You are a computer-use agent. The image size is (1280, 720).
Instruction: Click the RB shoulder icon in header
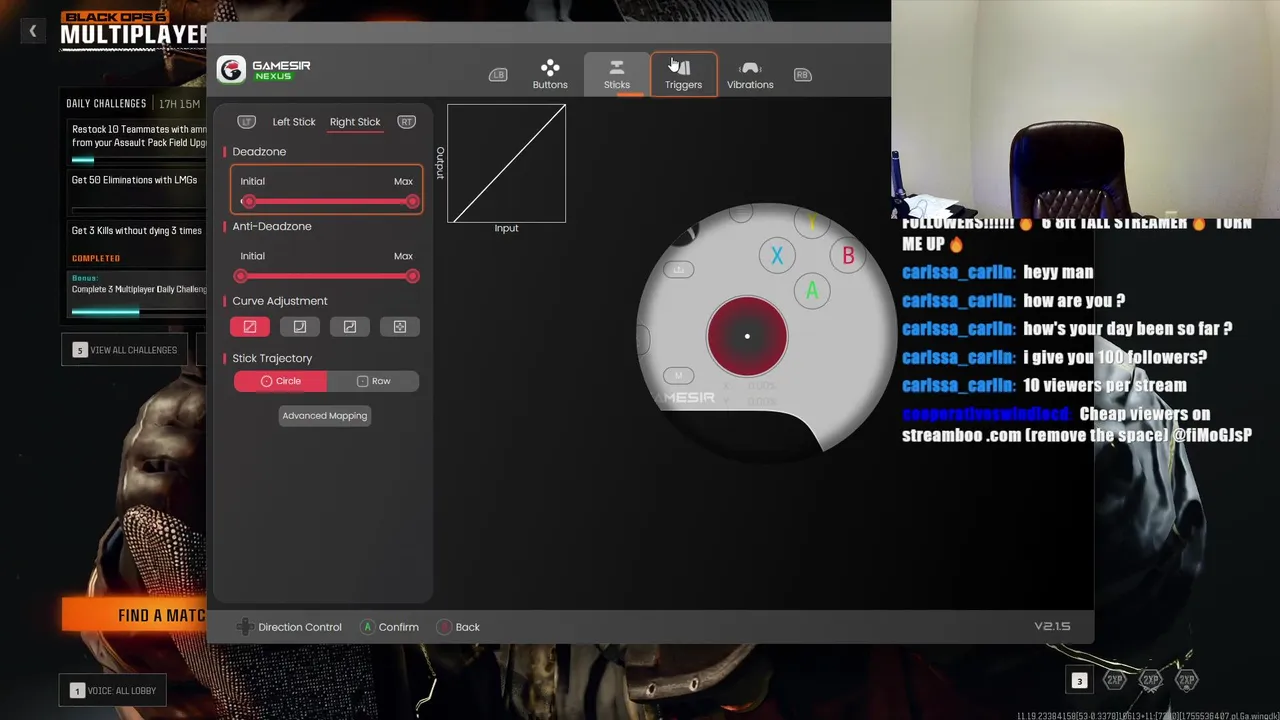click(802, 75)
